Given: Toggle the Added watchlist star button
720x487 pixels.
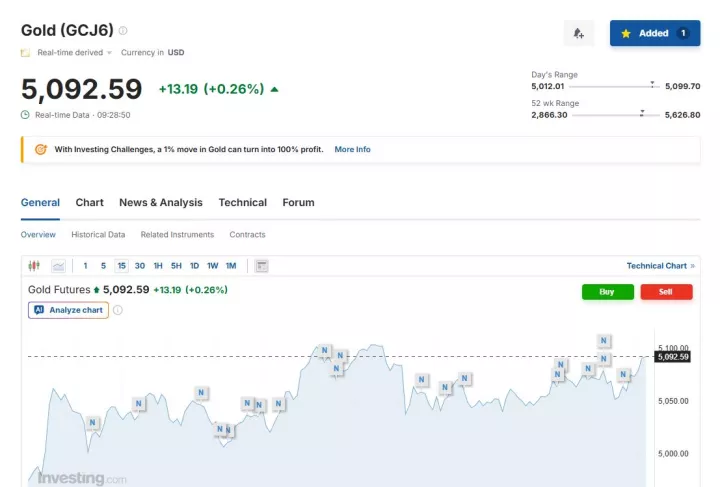Looking at the screenshot, I should pos(655,33).
